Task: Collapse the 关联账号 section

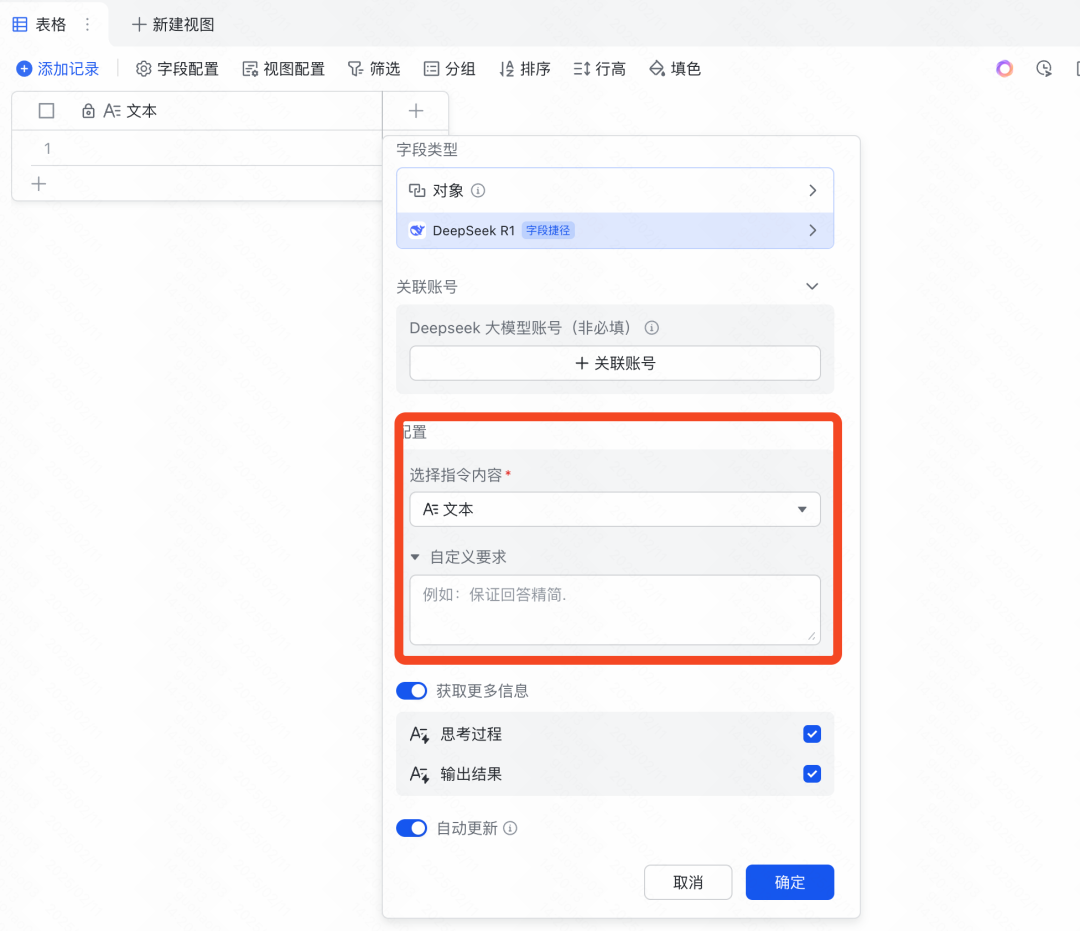Action: [x=812, y=287]
